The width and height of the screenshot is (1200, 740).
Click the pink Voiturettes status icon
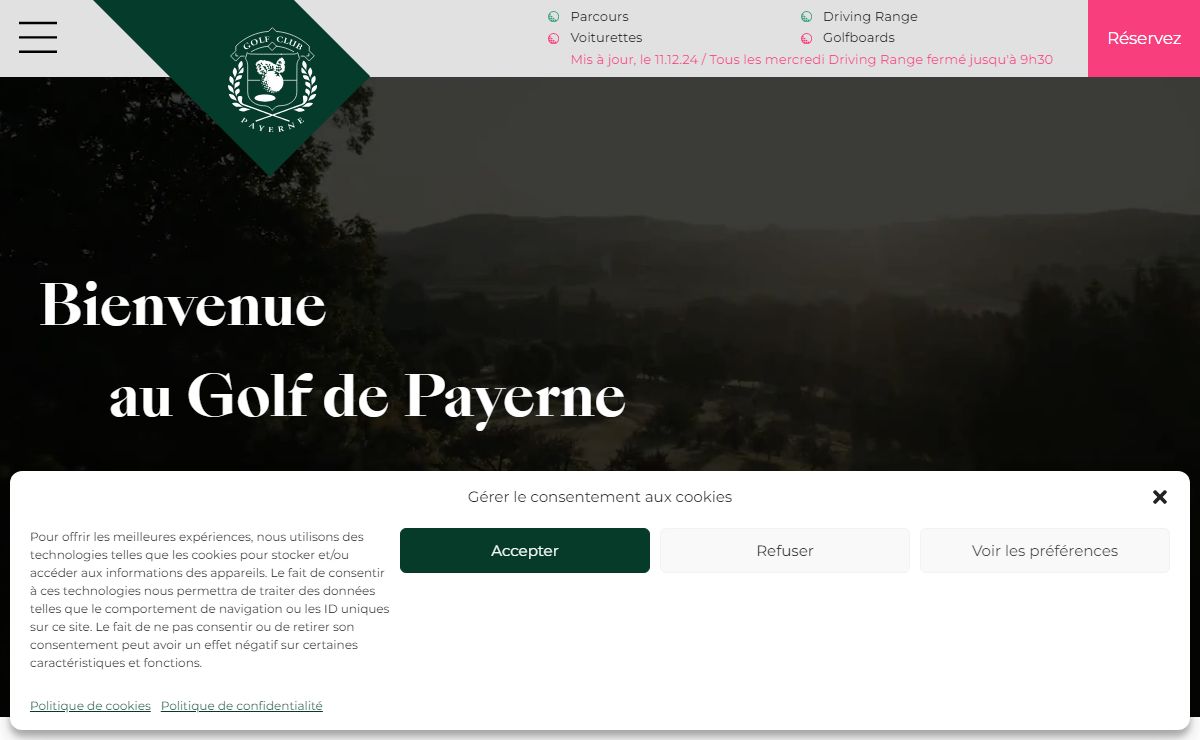point(554,38)
